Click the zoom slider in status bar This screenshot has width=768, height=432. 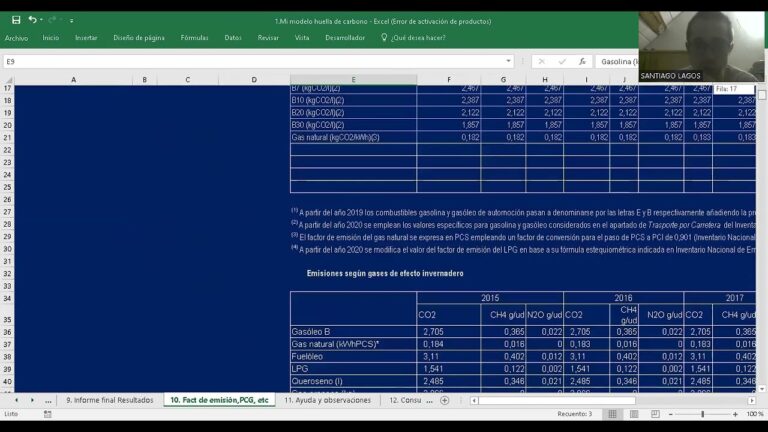point(703,413)
